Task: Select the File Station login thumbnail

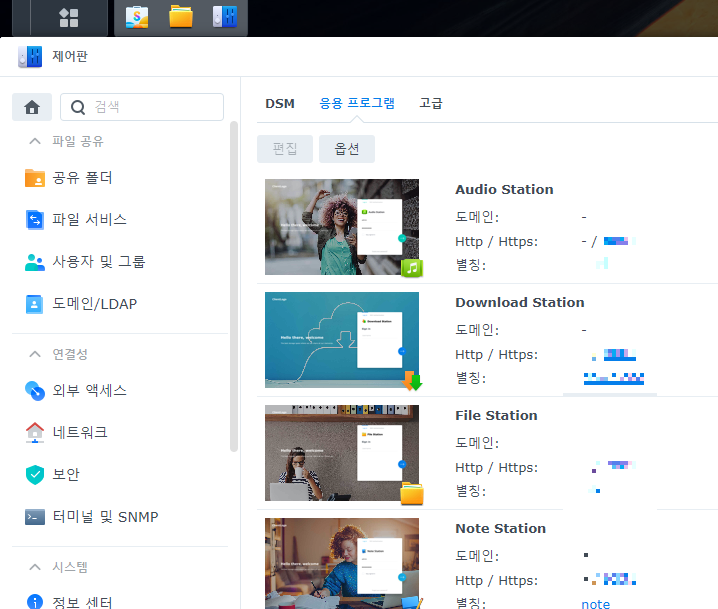Action: tap(342, 453)
